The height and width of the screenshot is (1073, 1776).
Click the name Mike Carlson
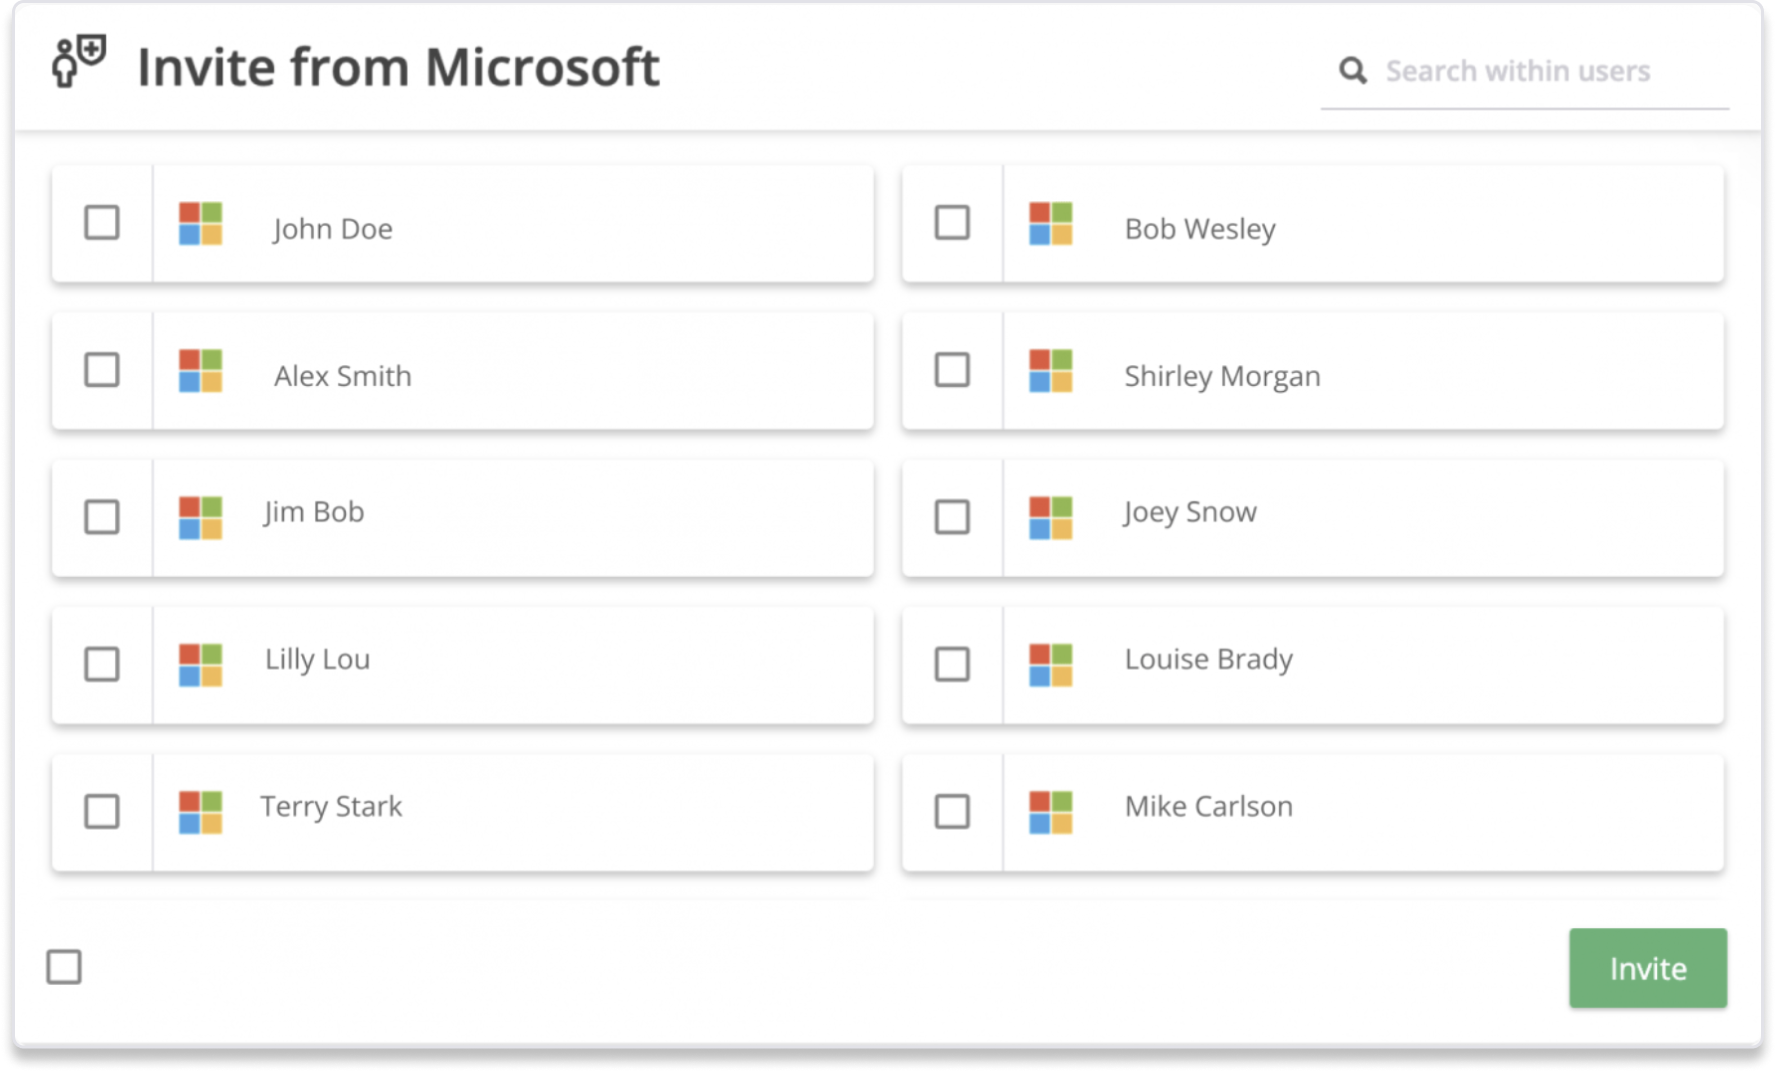[1208, 806]
